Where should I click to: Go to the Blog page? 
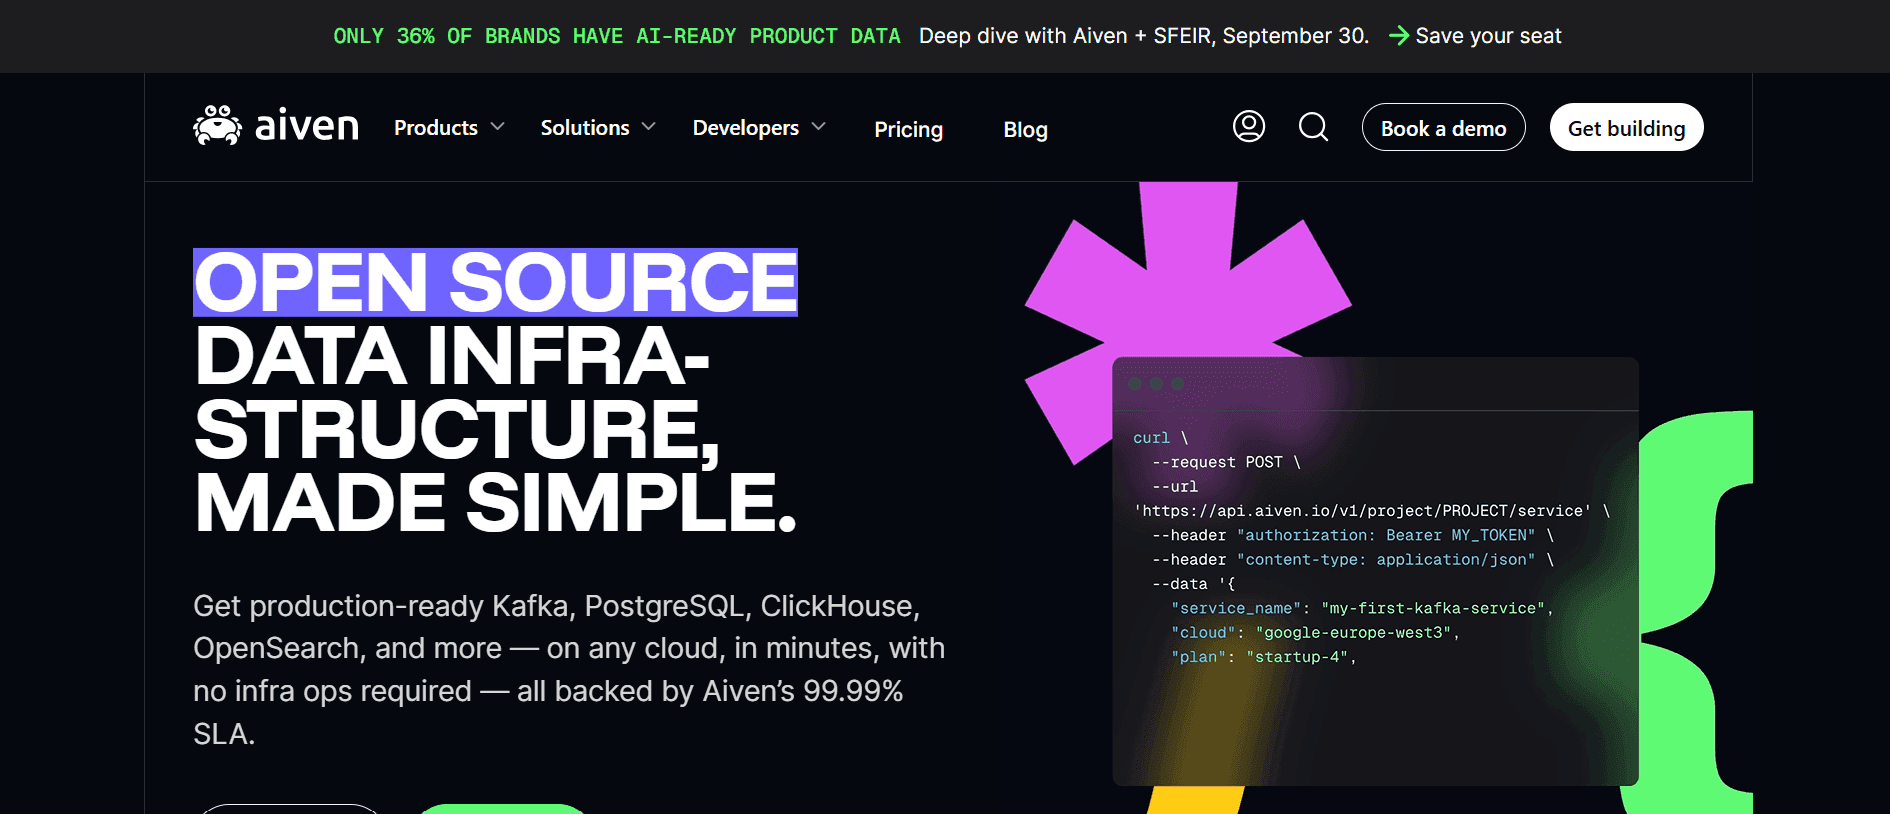[1025, 129]
